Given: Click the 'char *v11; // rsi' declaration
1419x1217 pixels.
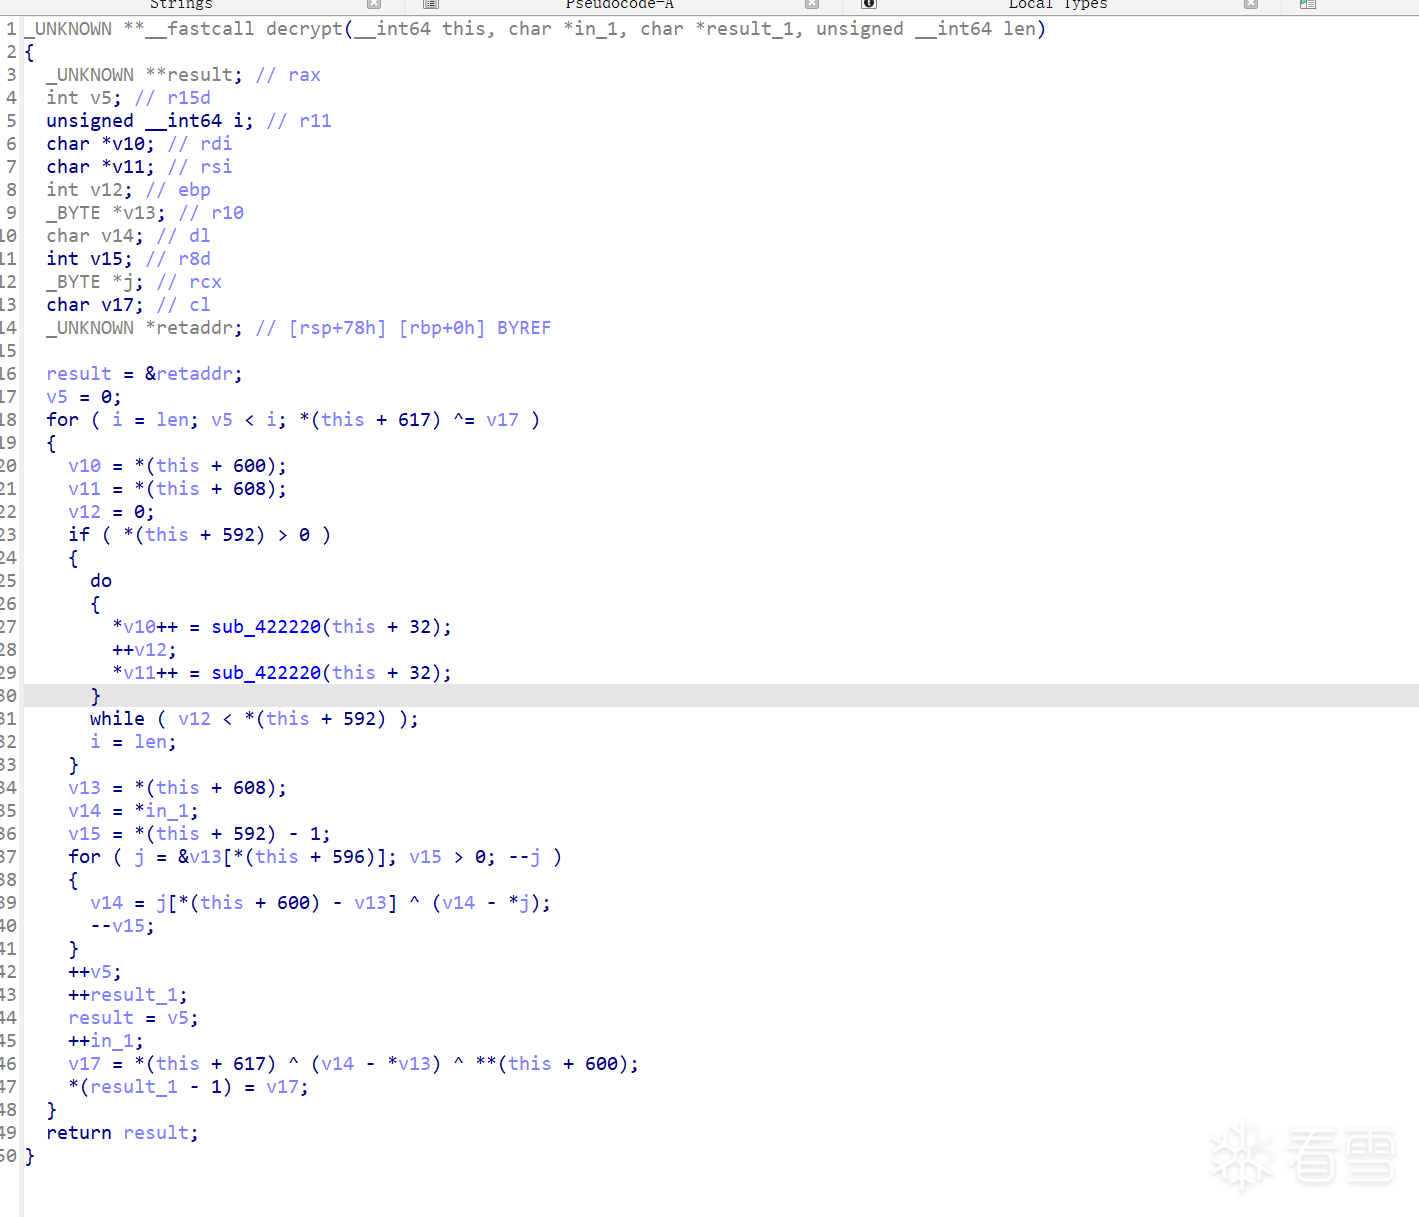Looking at the screenshot, I should tap(139, 167).
